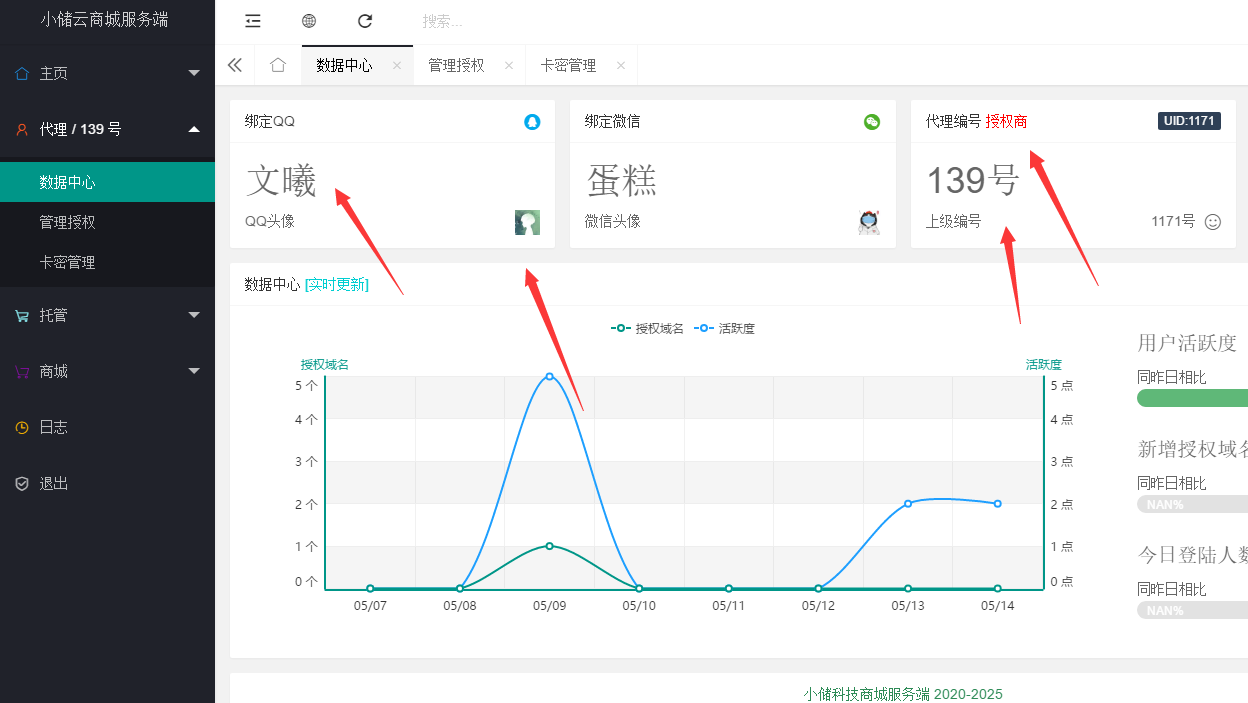Click the QQ icon on the 绑定QQ card
The width and height of the screenshot is (1248, 703).
(x=532, y=121)
